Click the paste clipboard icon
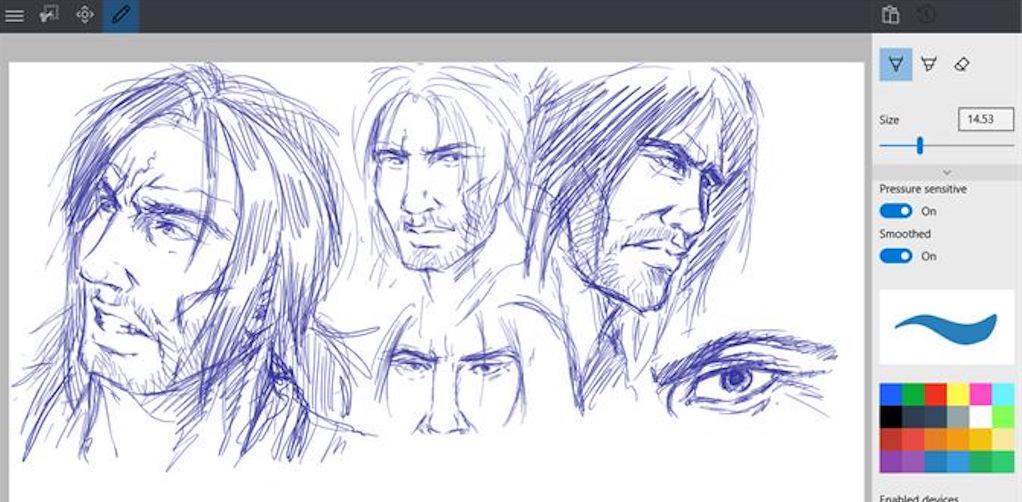The height and width of the screenshot is (502, 1022). [890, 15]
